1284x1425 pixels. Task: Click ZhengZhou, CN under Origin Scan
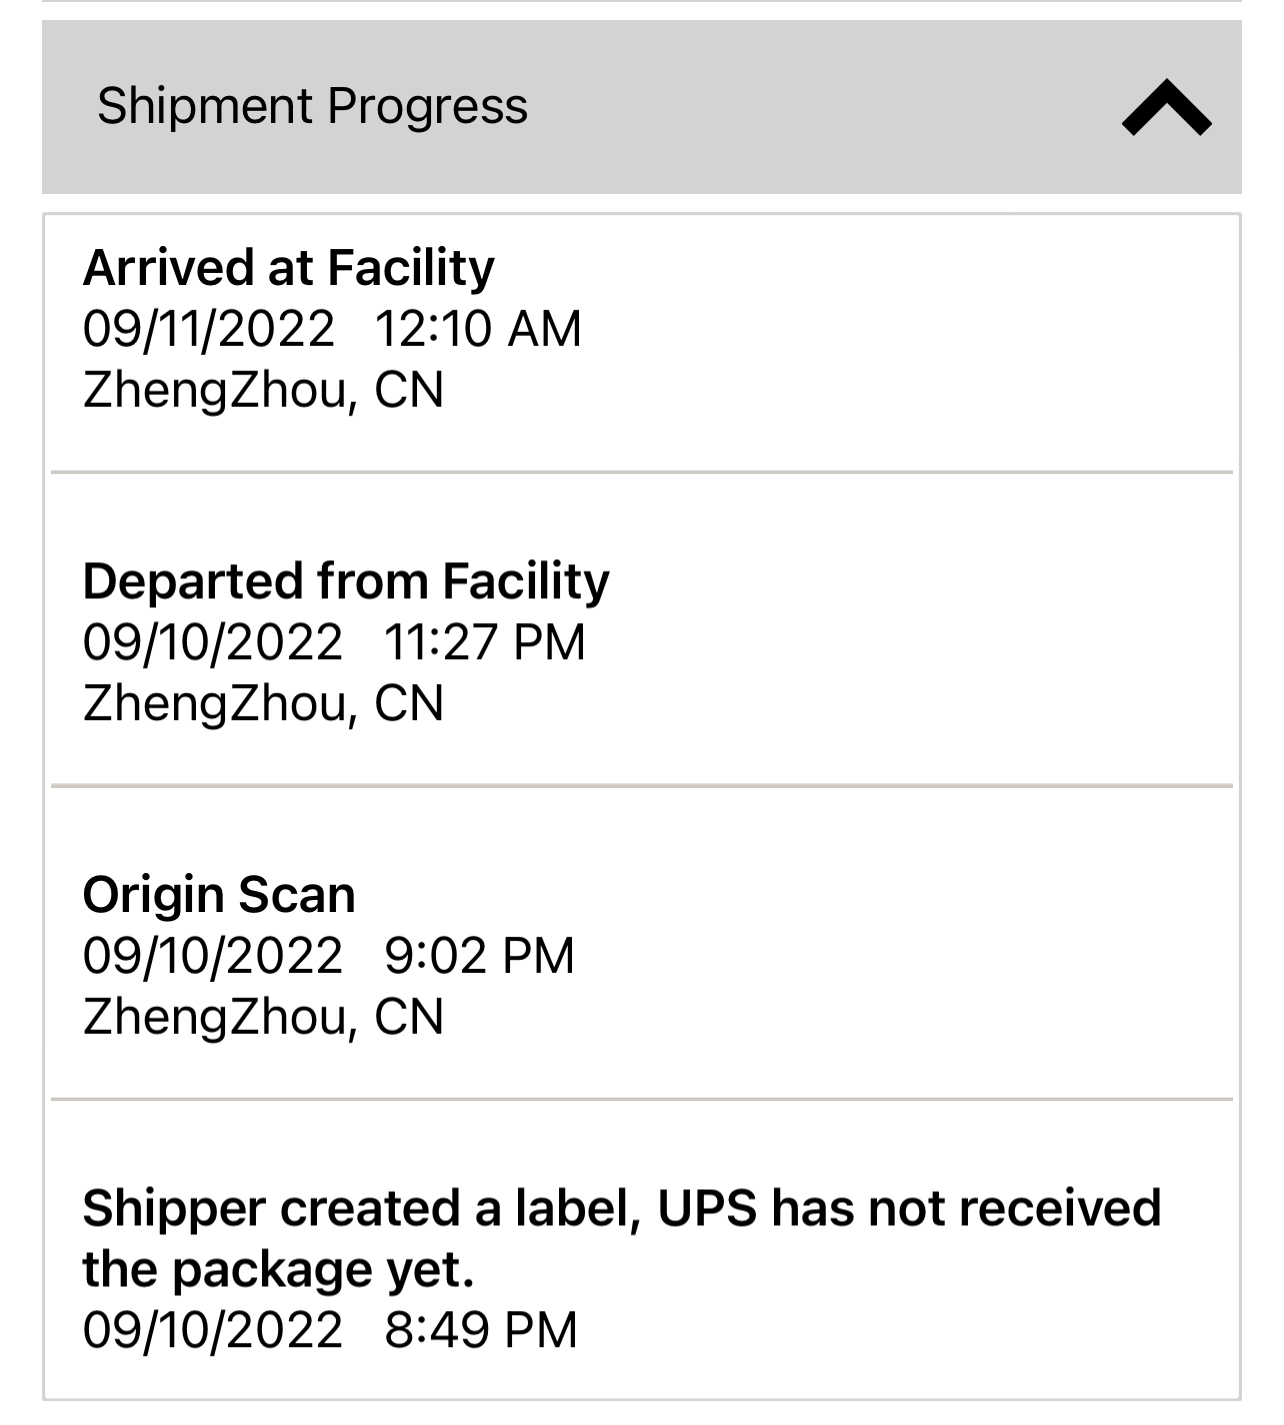[x=263, y=1016]
